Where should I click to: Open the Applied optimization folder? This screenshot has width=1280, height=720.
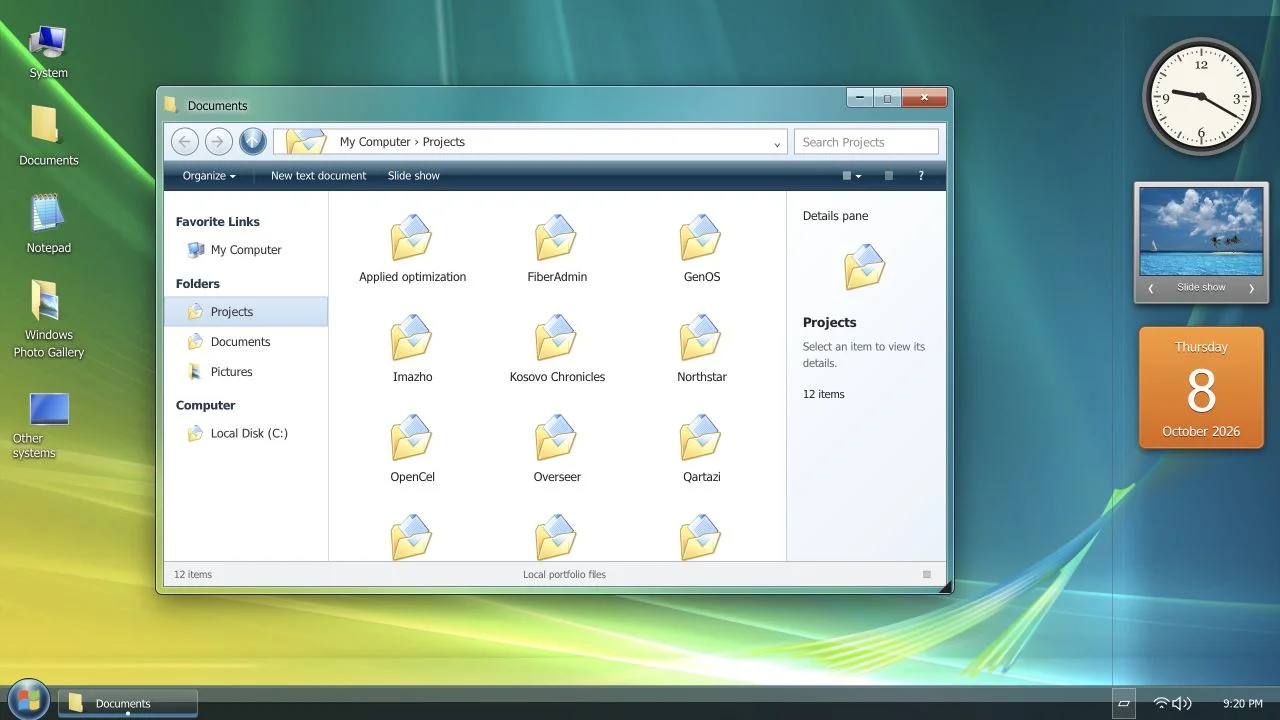[x=412, y=249]
